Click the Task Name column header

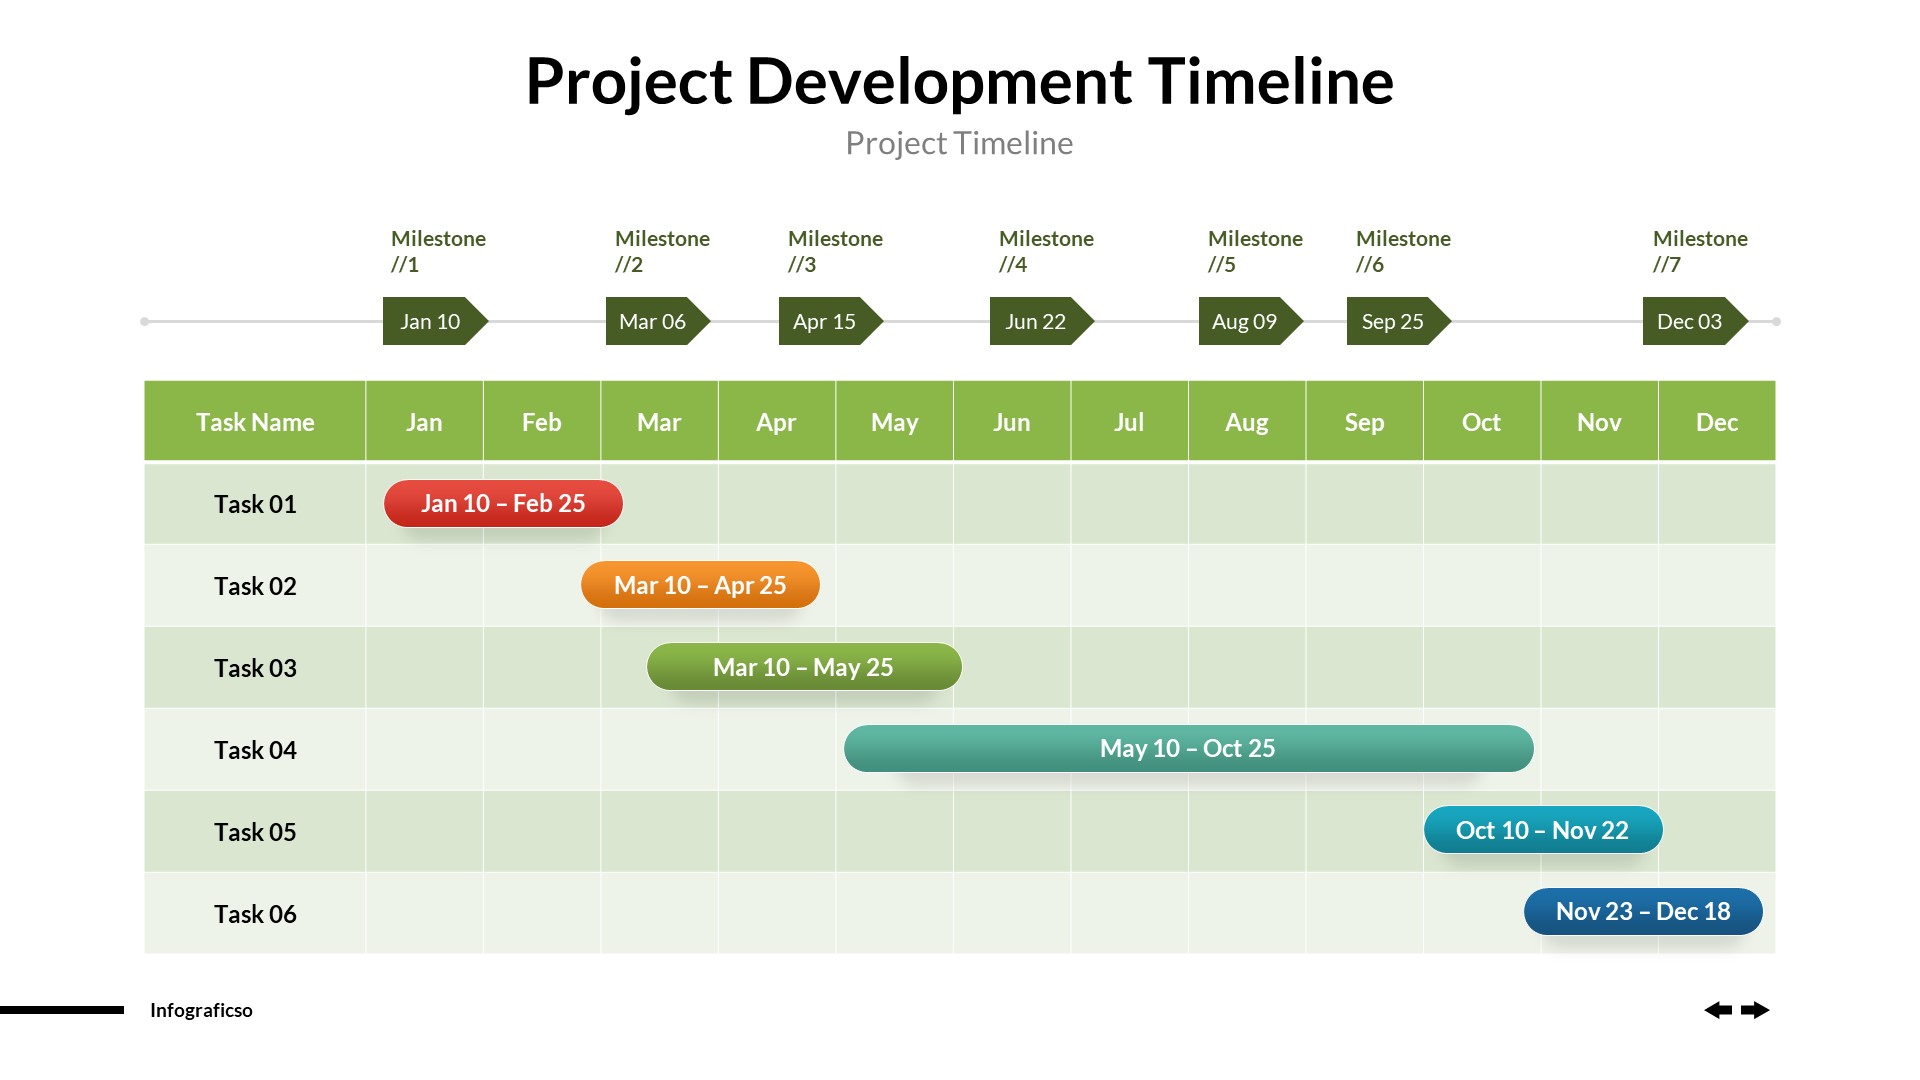tap(255, 421)
